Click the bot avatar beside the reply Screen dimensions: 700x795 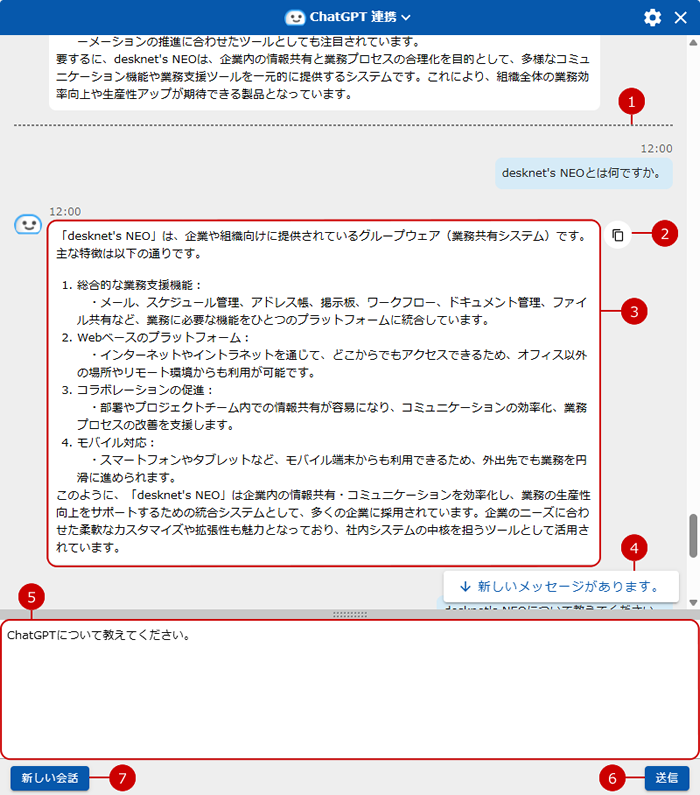pyautogui.click(x=28, y=224)
